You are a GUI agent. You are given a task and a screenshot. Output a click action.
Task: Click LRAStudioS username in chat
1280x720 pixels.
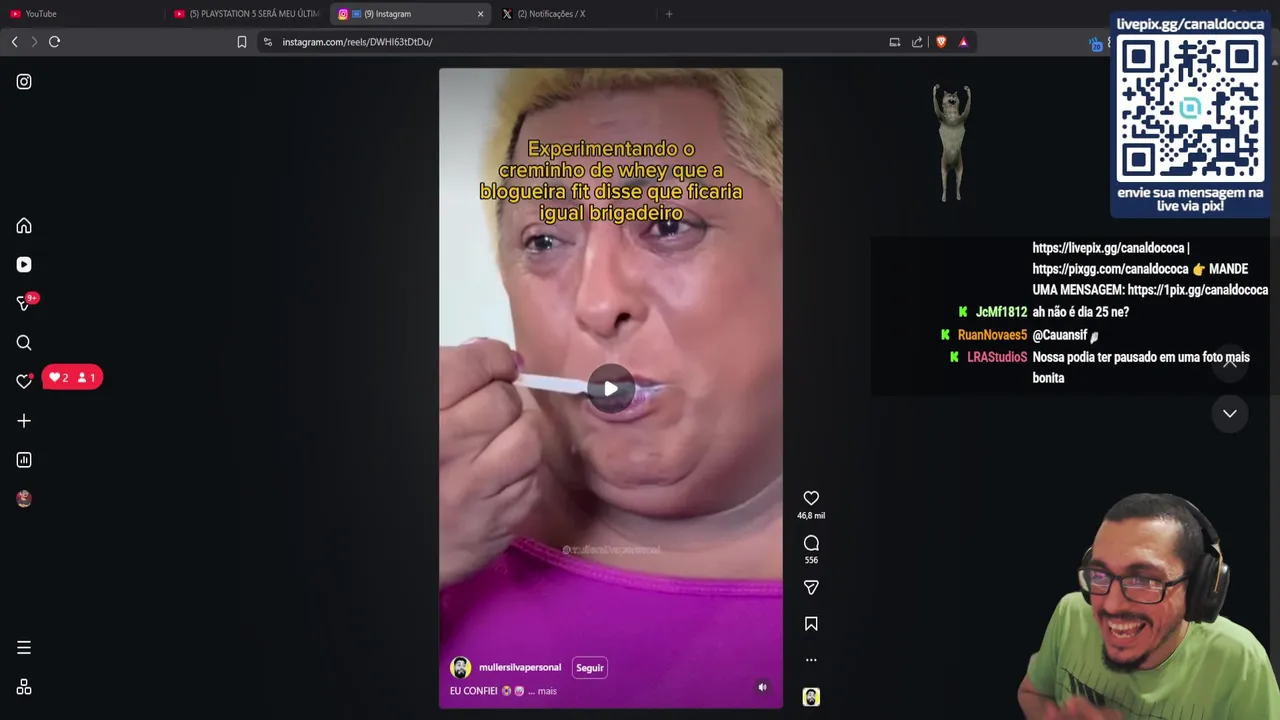point(997,357)
